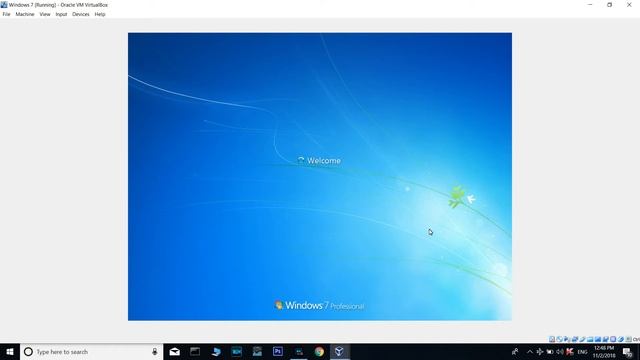Open the File menu in VirtualBox
This screenshot has width=640, height=360.
(6, 14)
